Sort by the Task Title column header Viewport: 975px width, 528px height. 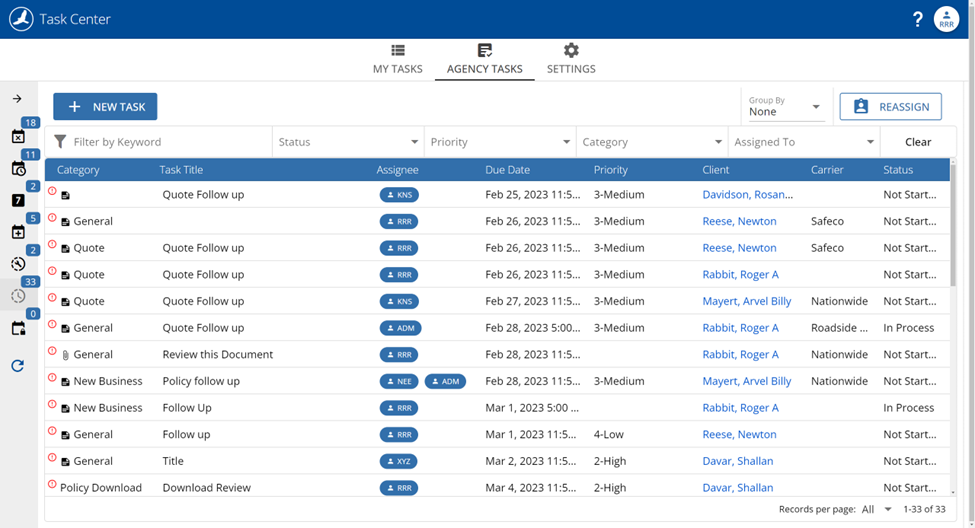pos(181,170)
